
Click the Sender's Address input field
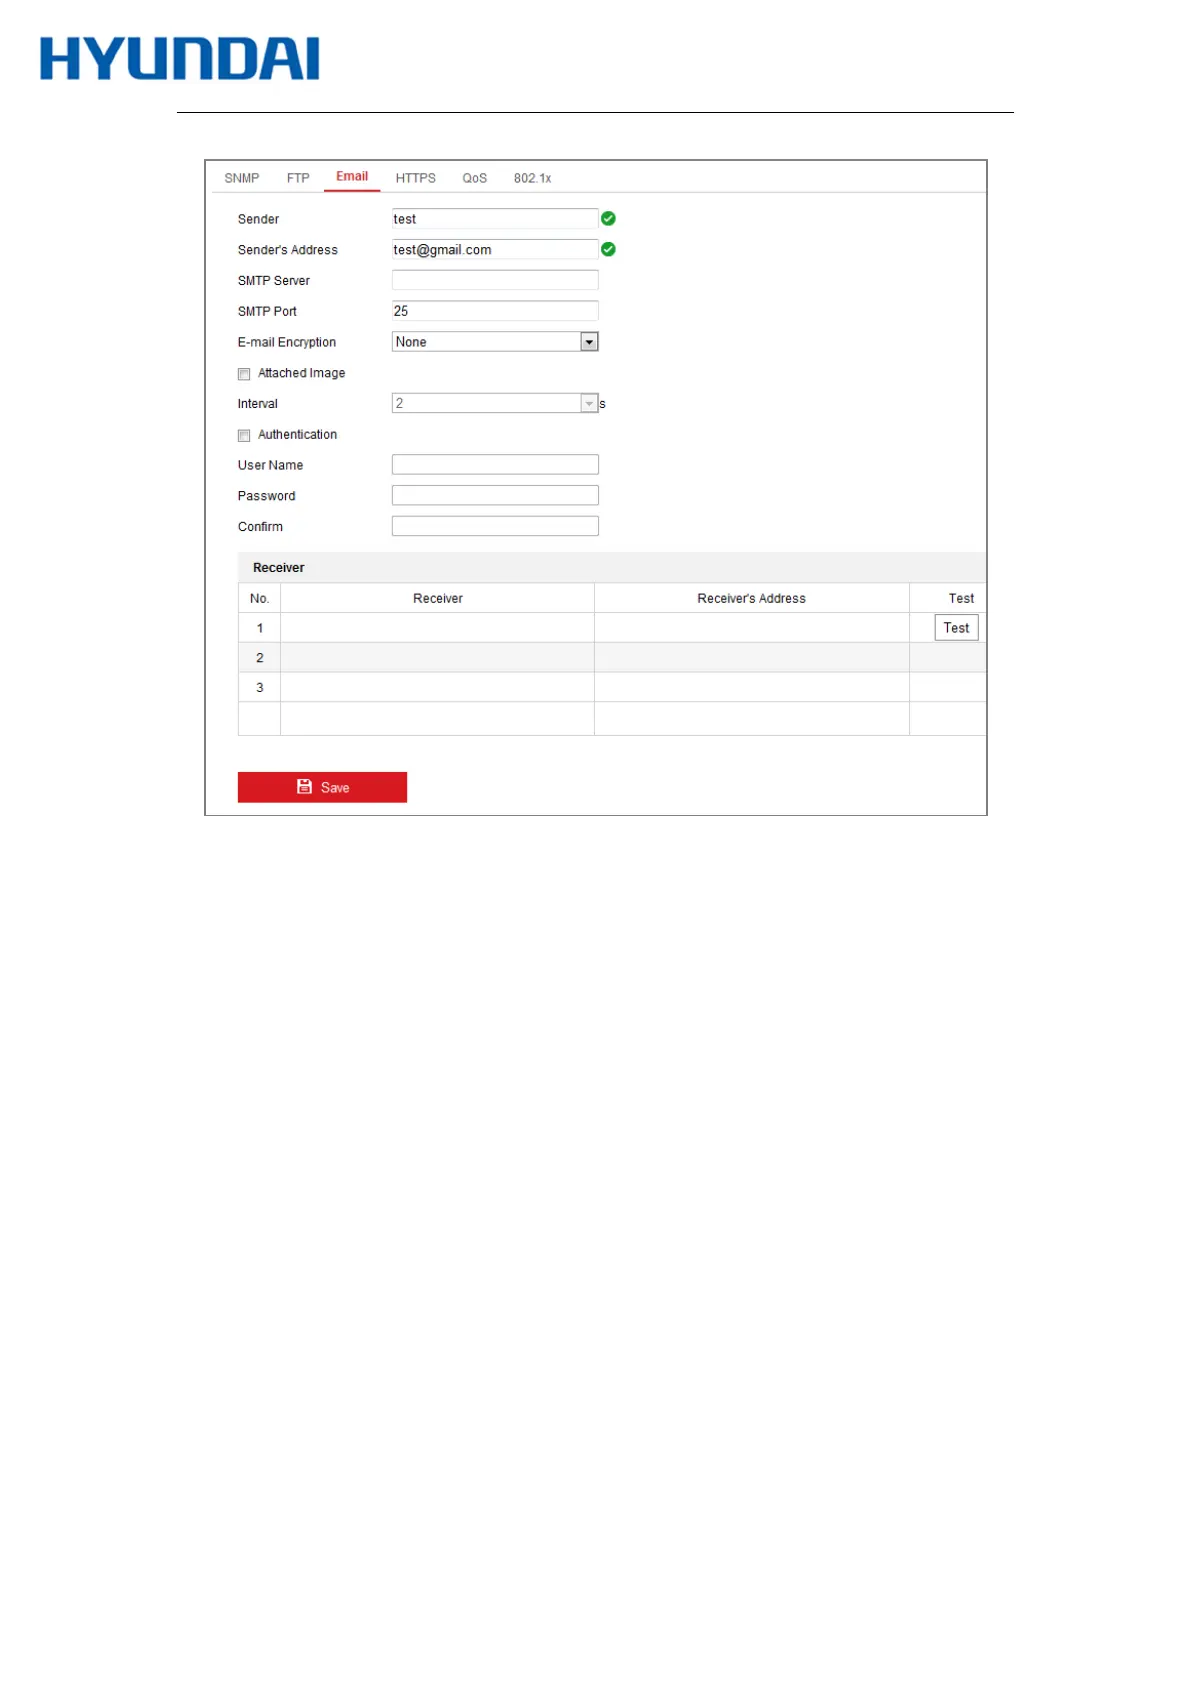[x=495, y=250]
